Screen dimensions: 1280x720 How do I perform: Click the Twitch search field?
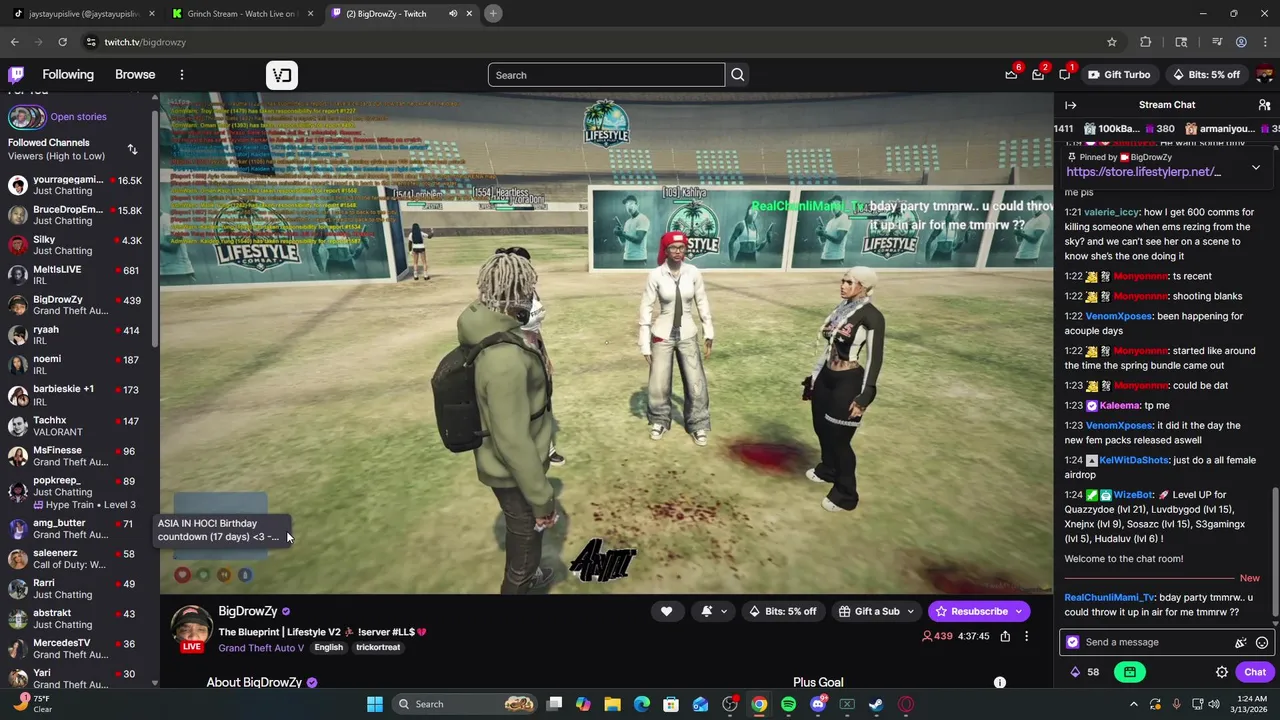tap(606, 75)
